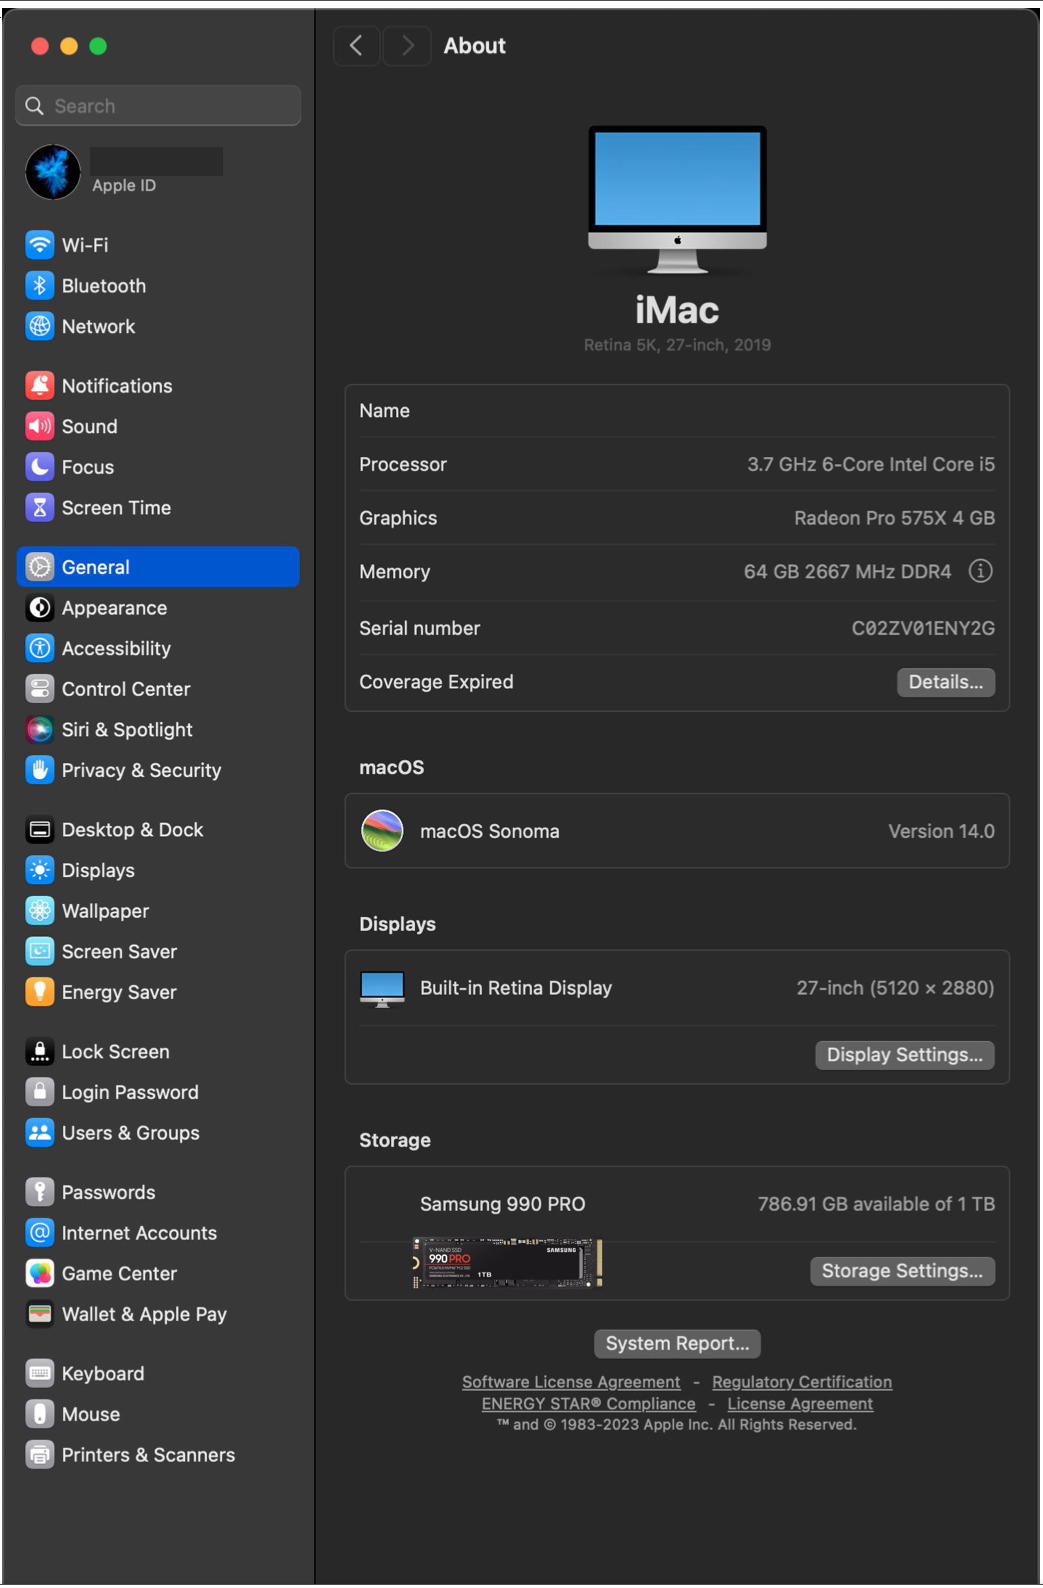Select the General sidebar item
The width and height of the screenshot is (1043, 1588).
(x=158, y=567)
